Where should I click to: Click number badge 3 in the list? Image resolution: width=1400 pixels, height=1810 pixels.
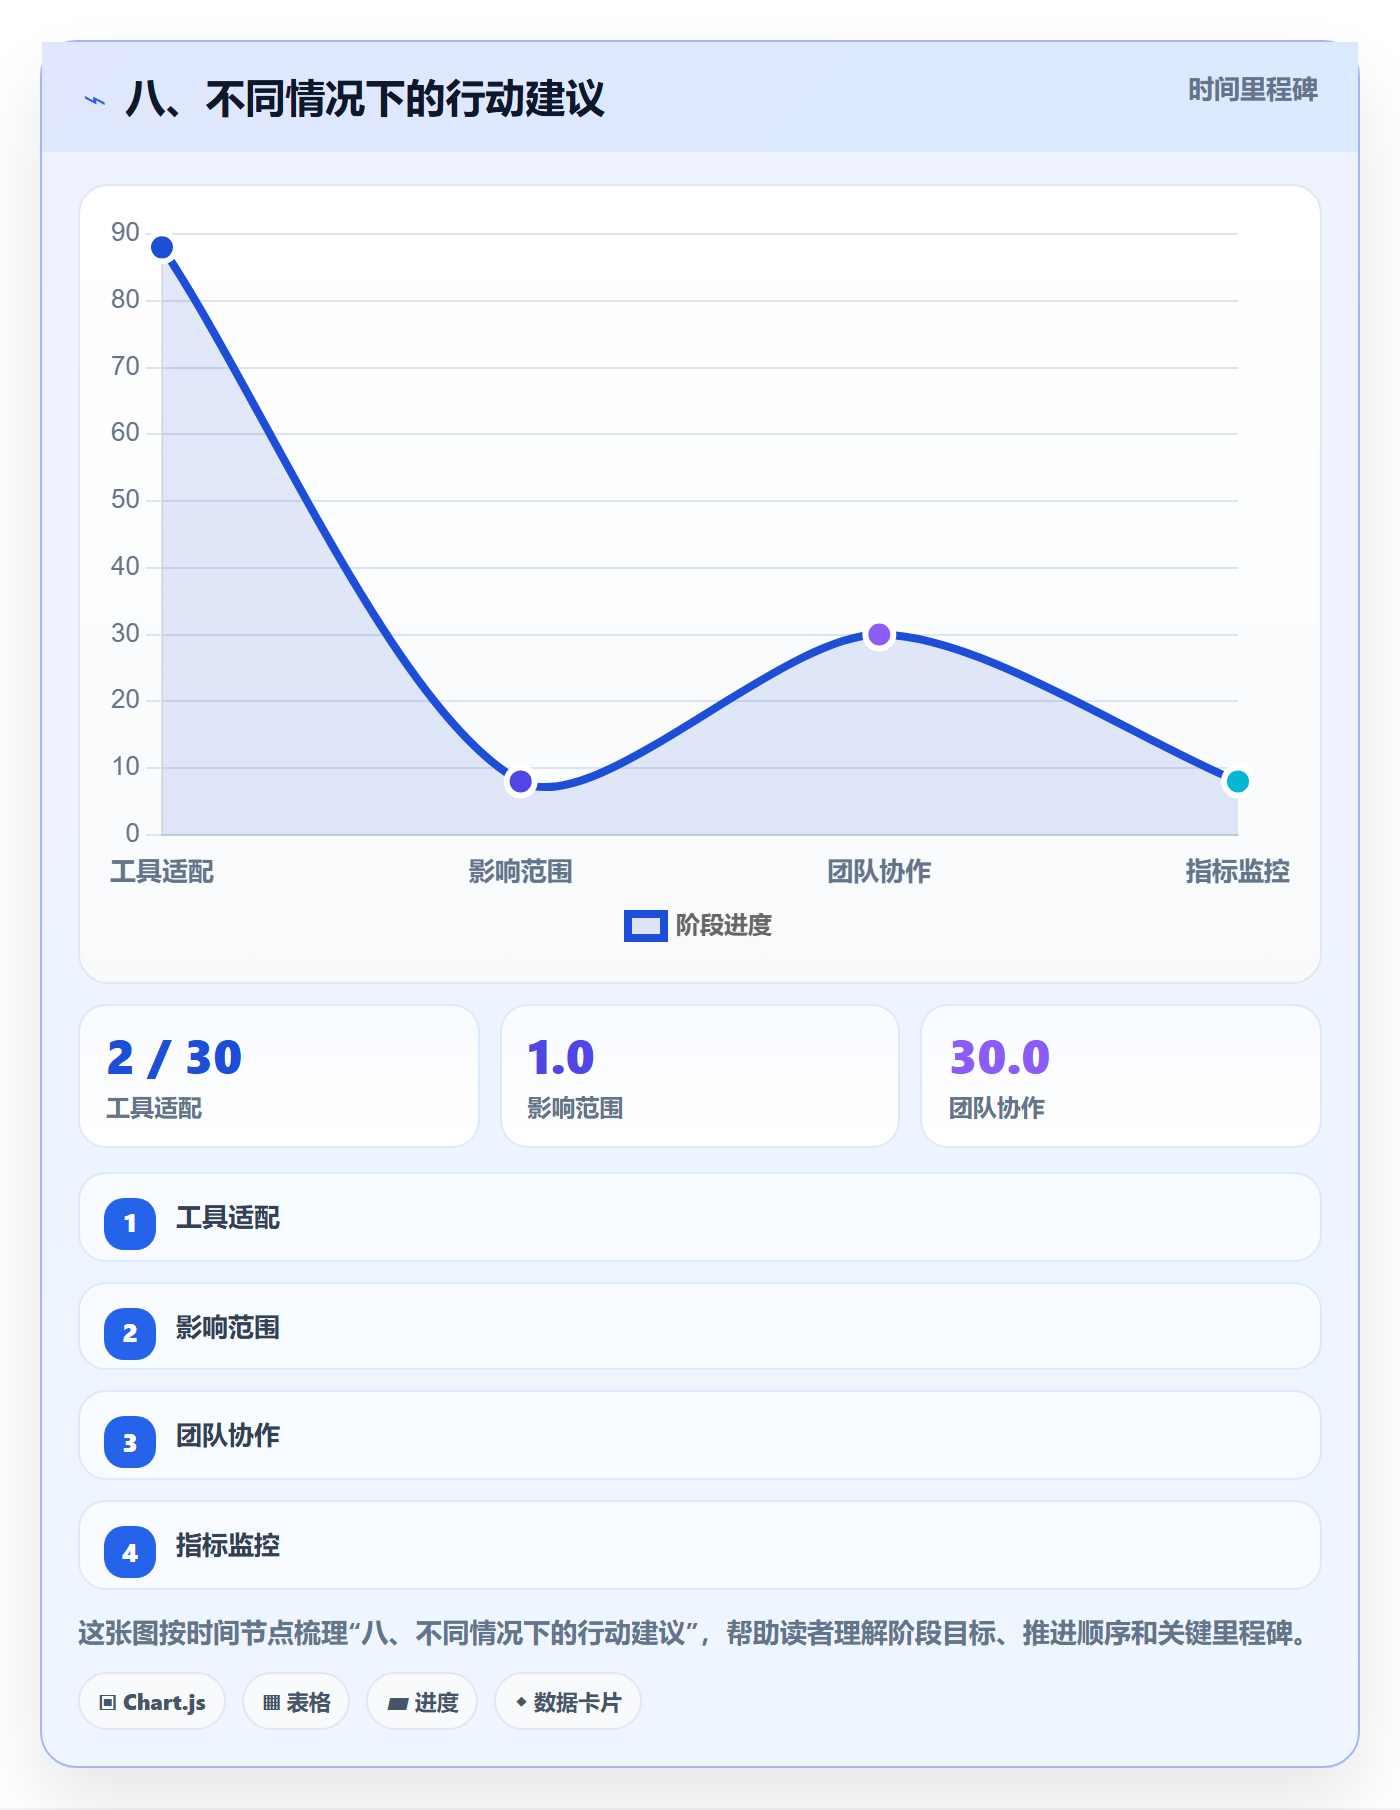pos(130,1442)
